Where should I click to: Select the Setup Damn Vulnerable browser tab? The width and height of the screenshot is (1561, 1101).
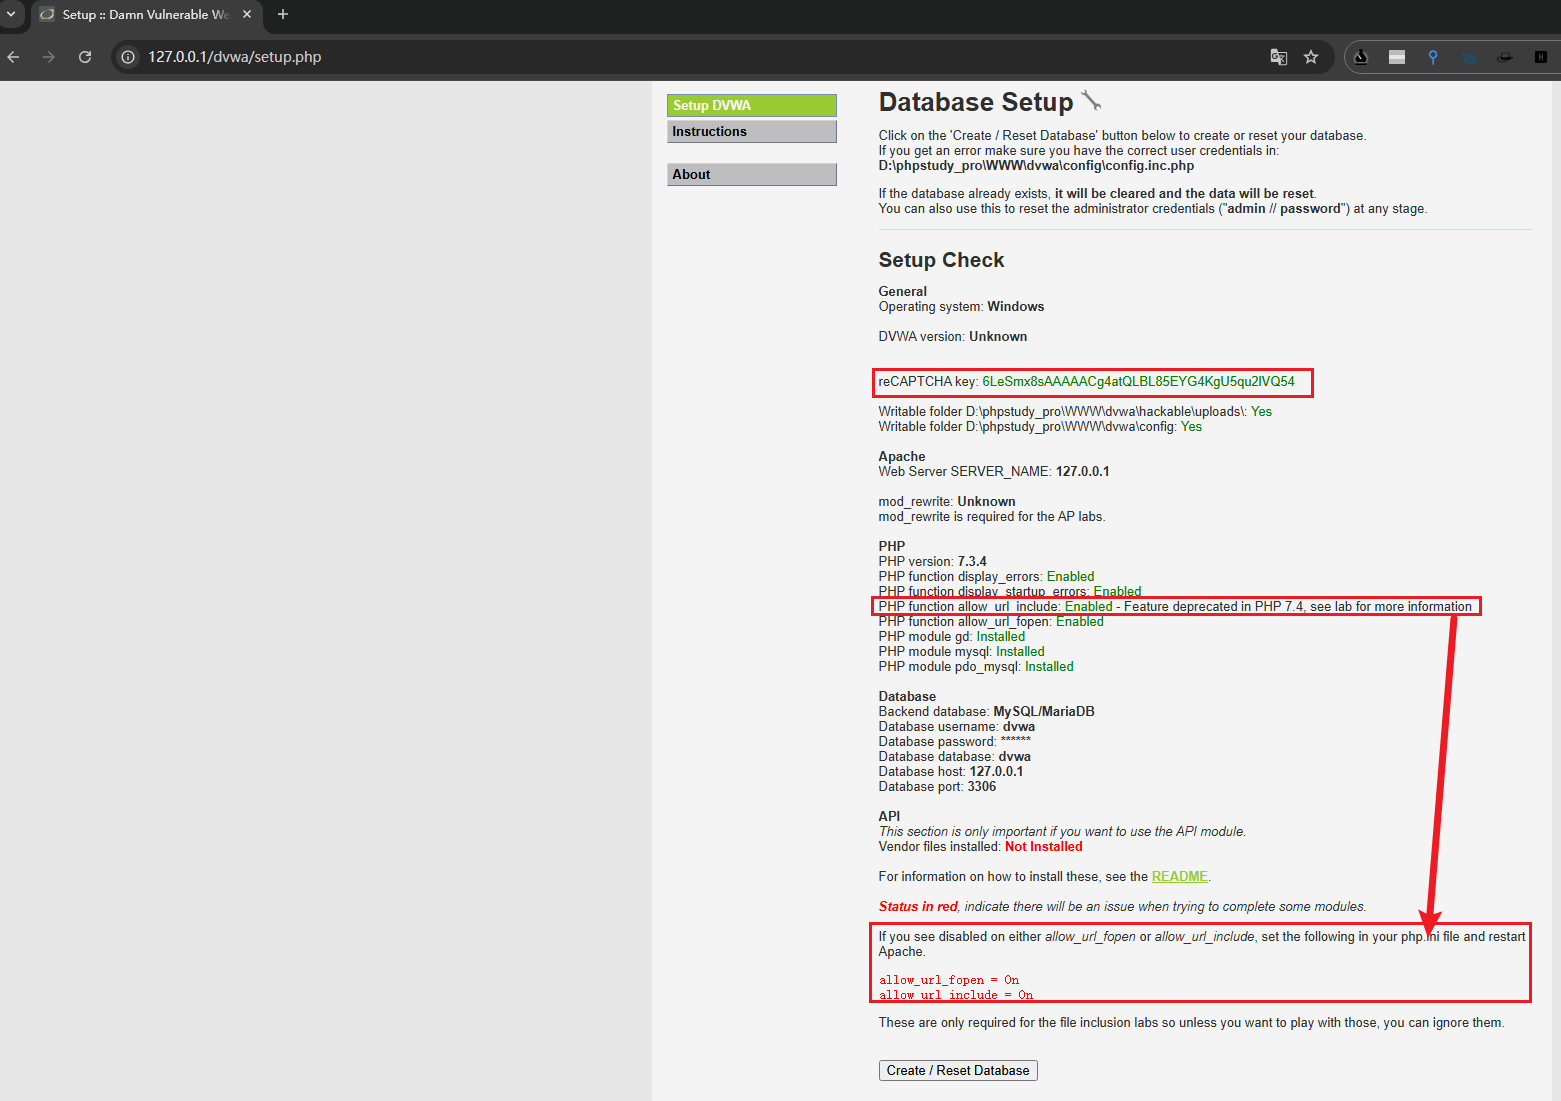pos(140,15)
